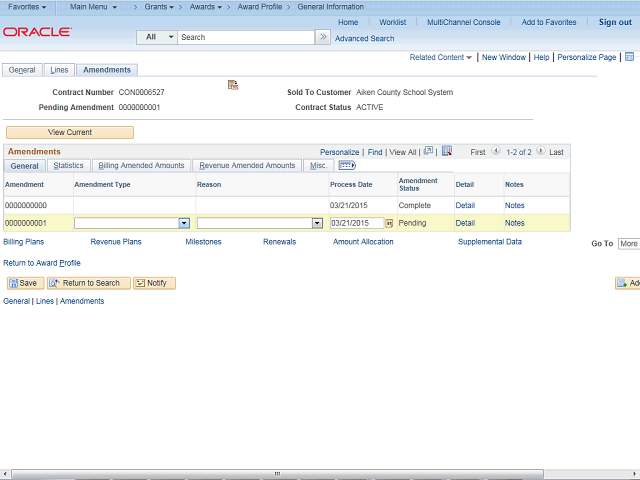Open the Supplemental Data link
This screenshot has height=480, width=640.
pyautogui.click(x=490, y=242)
